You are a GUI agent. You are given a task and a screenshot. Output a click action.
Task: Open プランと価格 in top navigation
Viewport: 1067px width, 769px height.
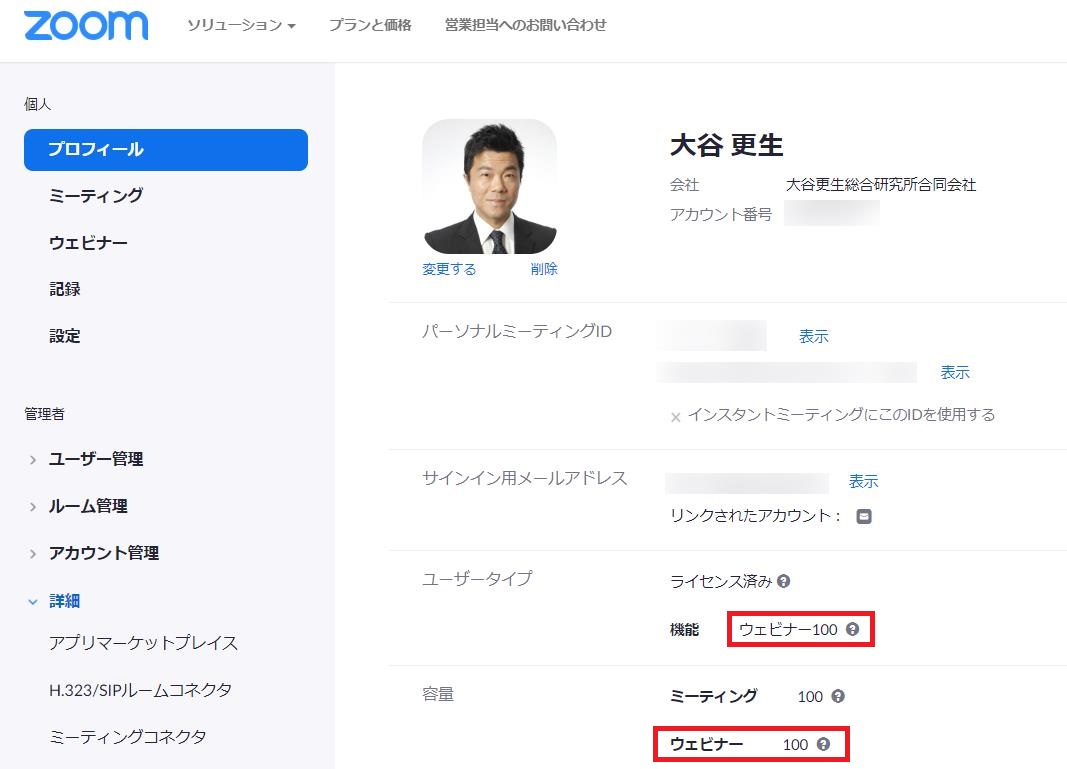click(x=370, y=25)
